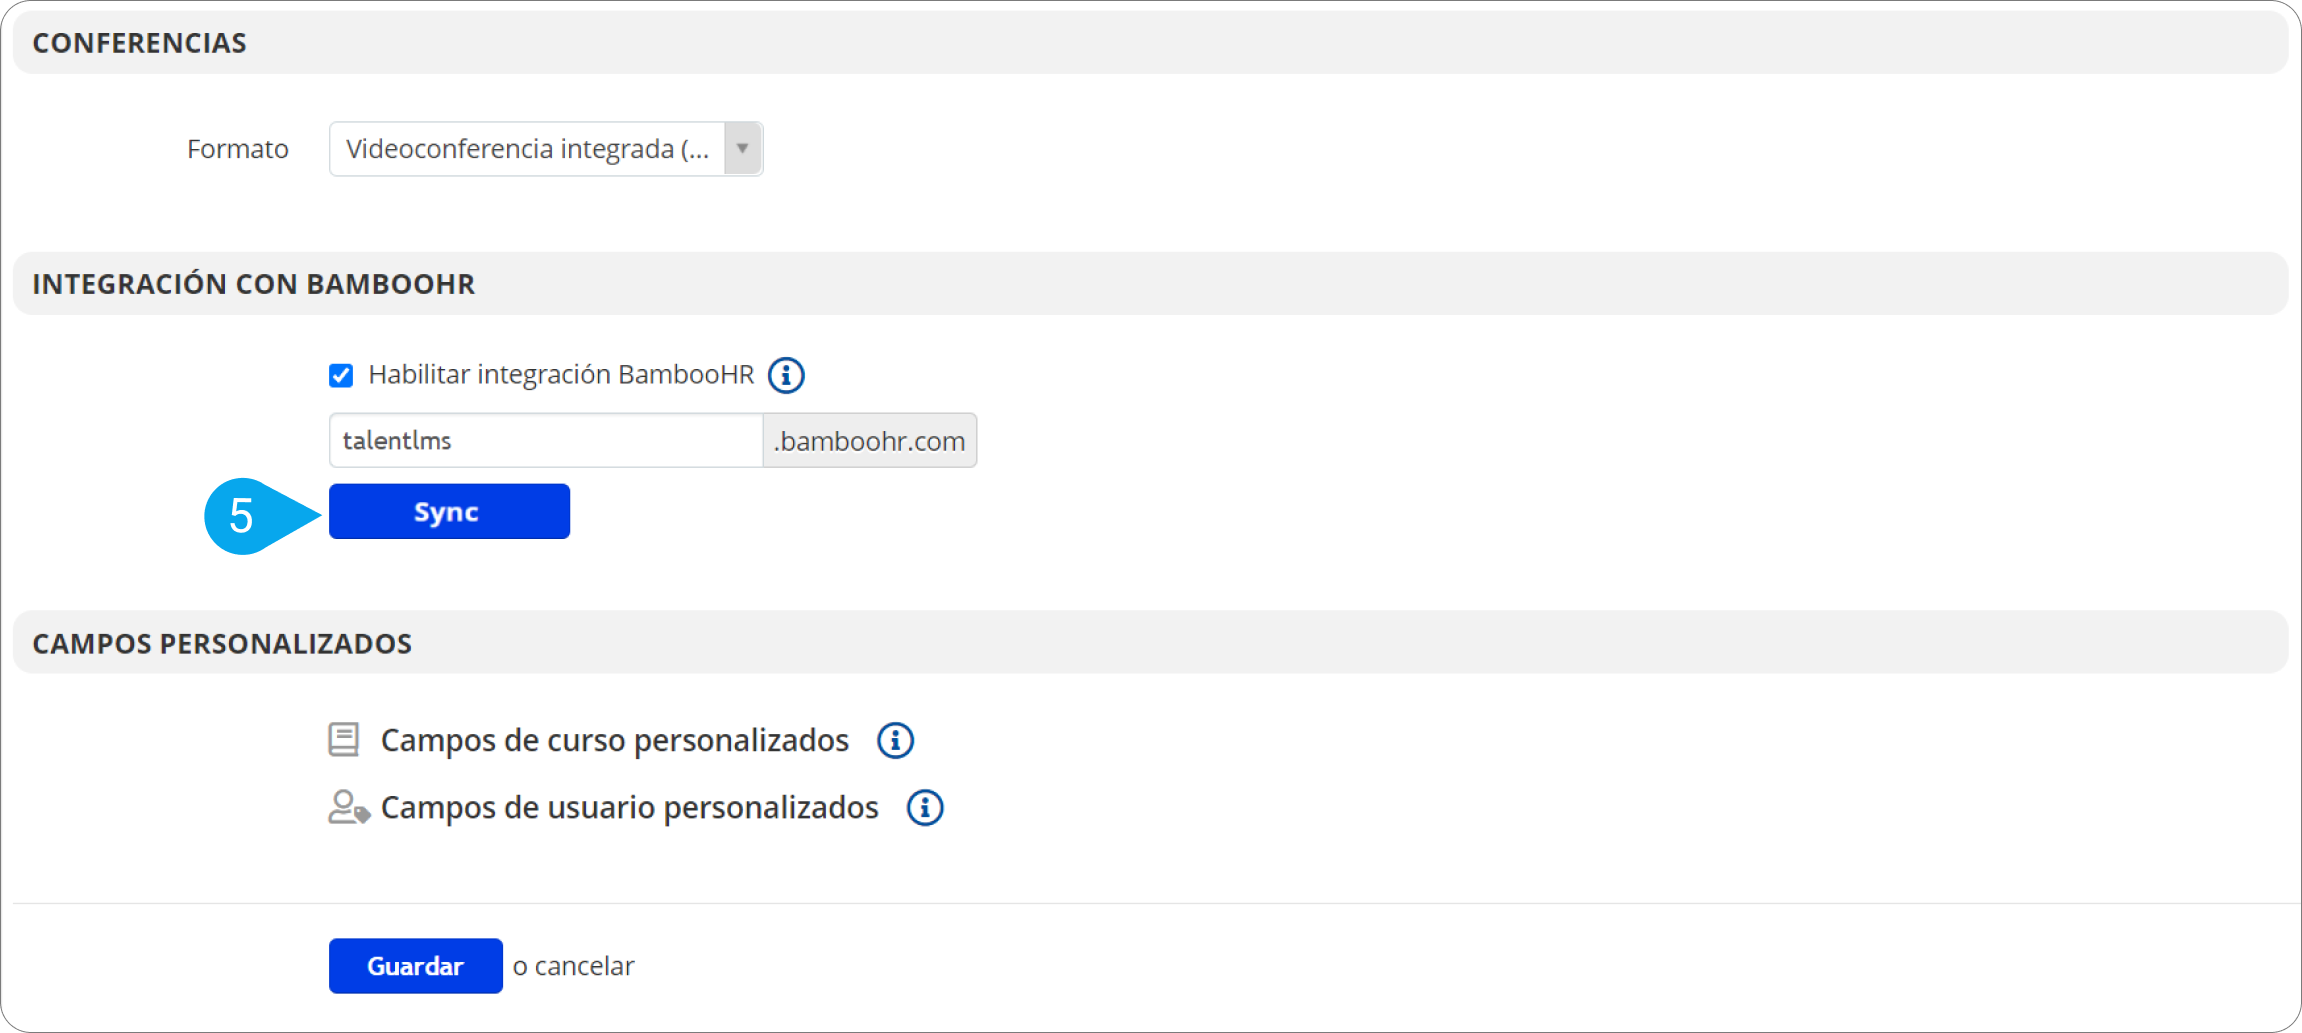Open Campos de curso personalizados link
This screenshot has height=1033, width=2302.
point(614,741)
